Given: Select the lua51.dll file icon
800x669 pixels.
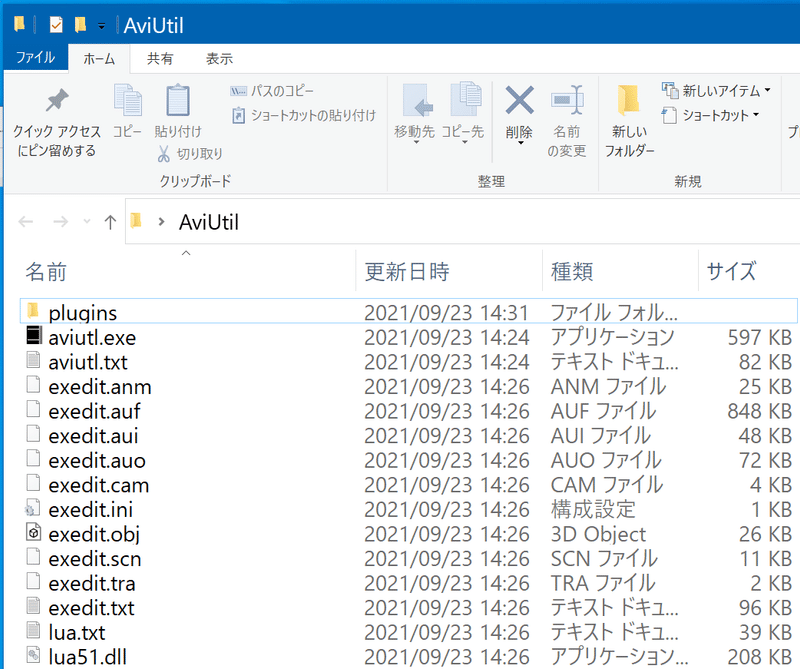Looking at the screenshot, I should click(x=33, y=655).
